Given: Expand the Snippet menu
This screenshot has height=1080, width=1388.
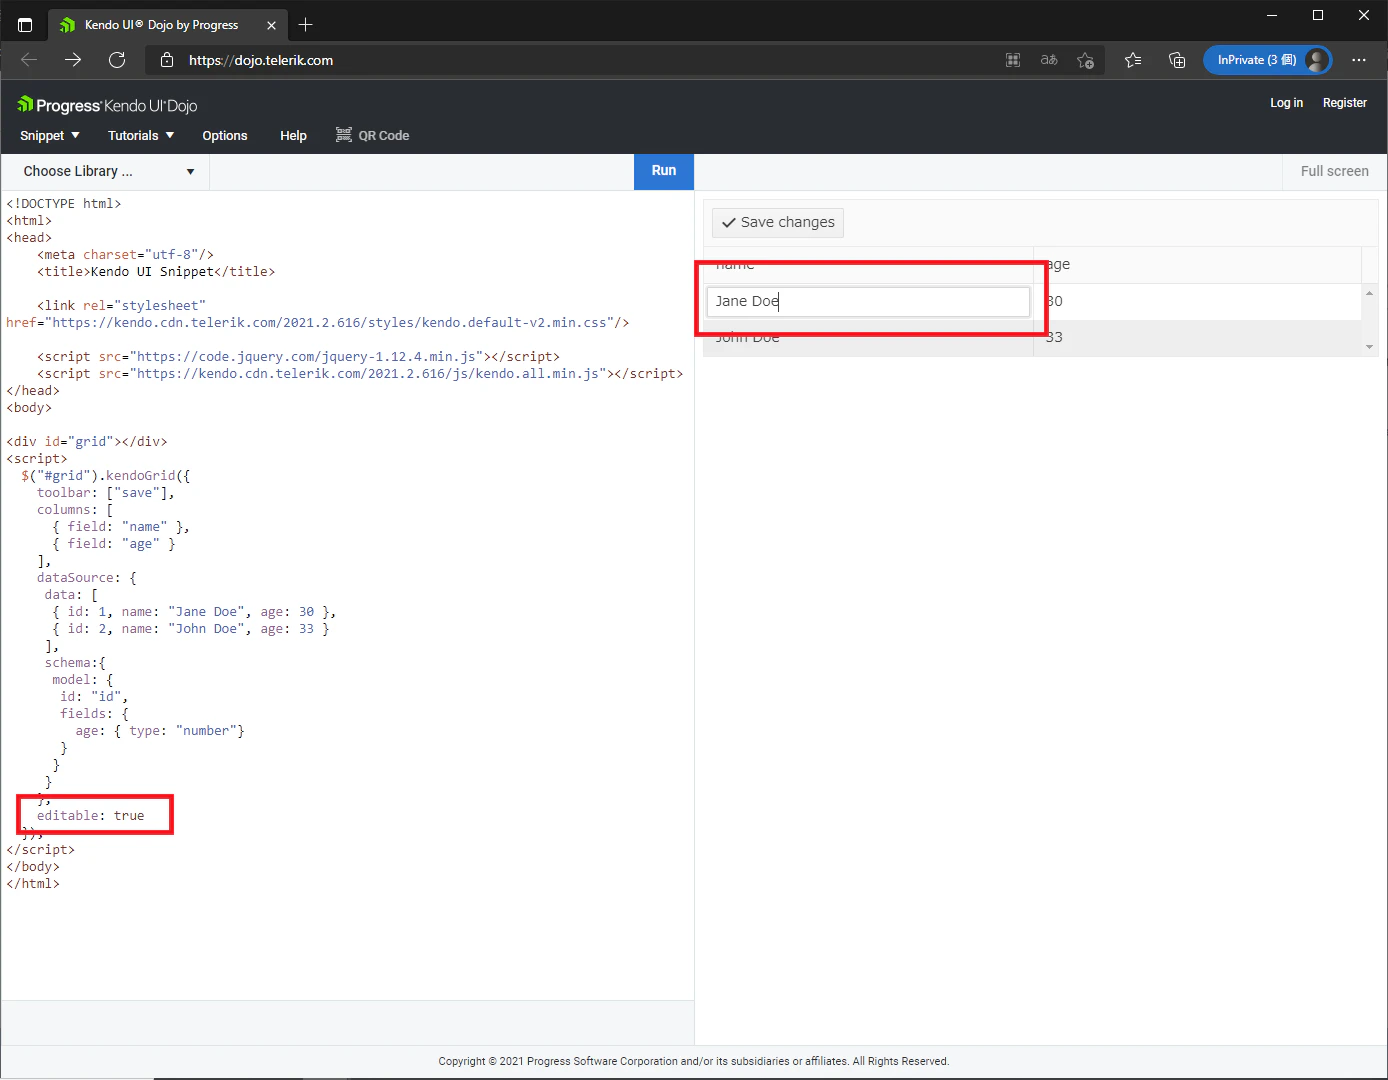Looking at the screenshot, I should [x=49, y=136].
